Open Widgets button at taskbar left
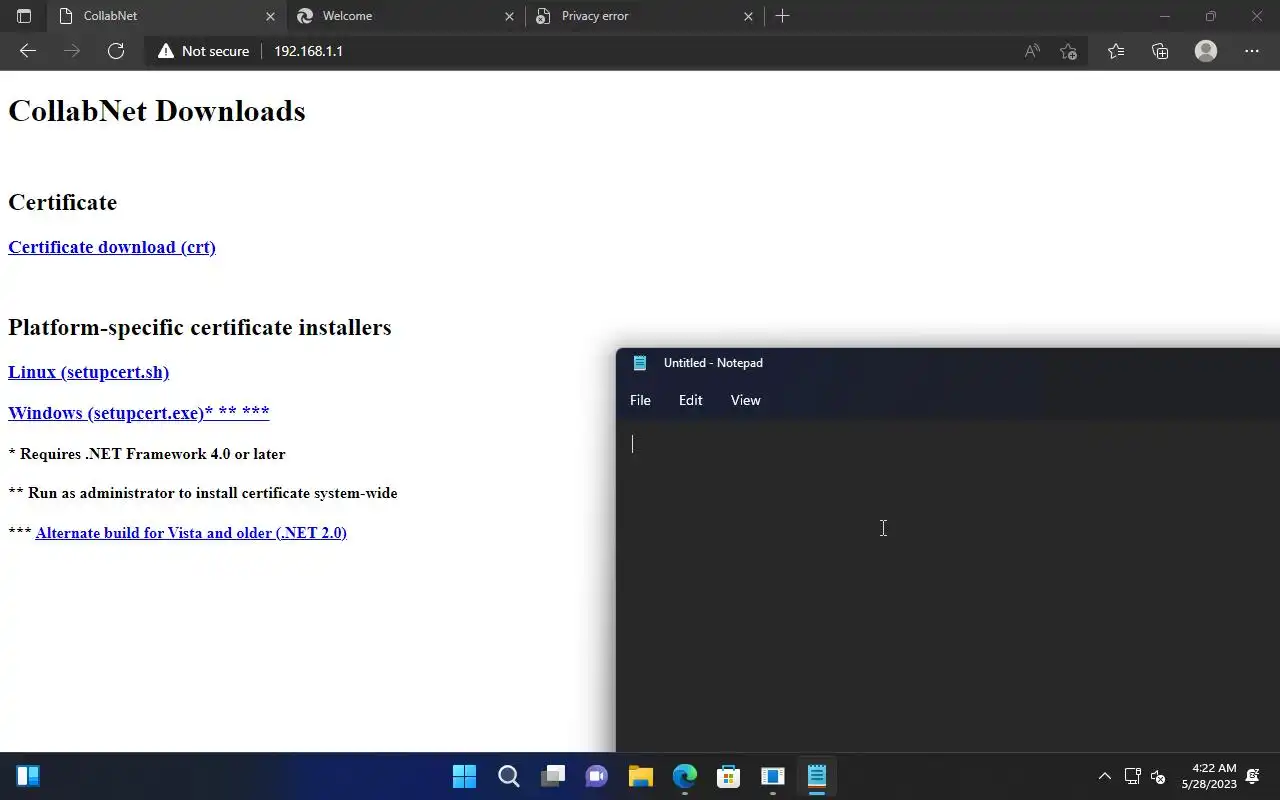1280x800 pixels. [28, 776]
